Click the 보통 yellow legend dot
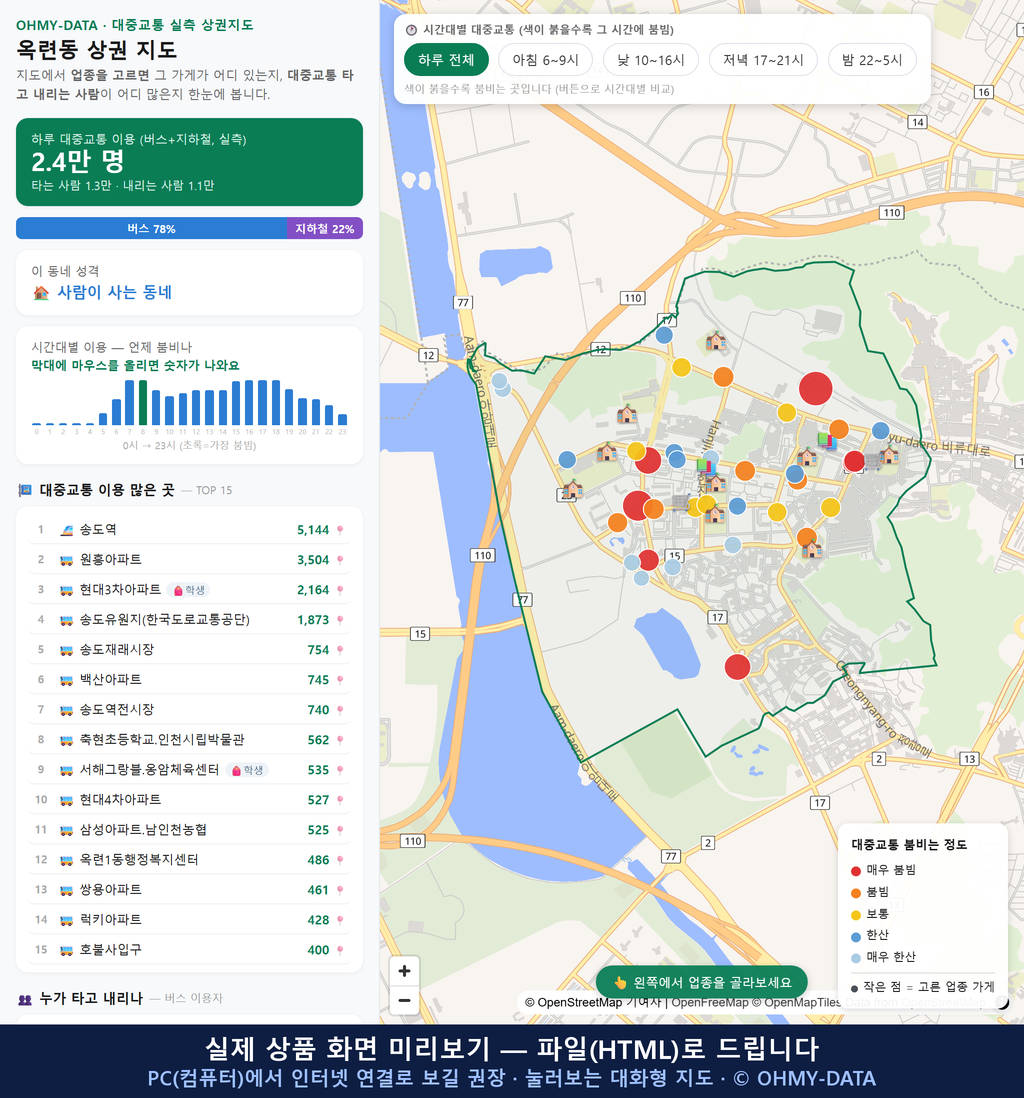1024x1098 pixels. [x=855, y=915]
